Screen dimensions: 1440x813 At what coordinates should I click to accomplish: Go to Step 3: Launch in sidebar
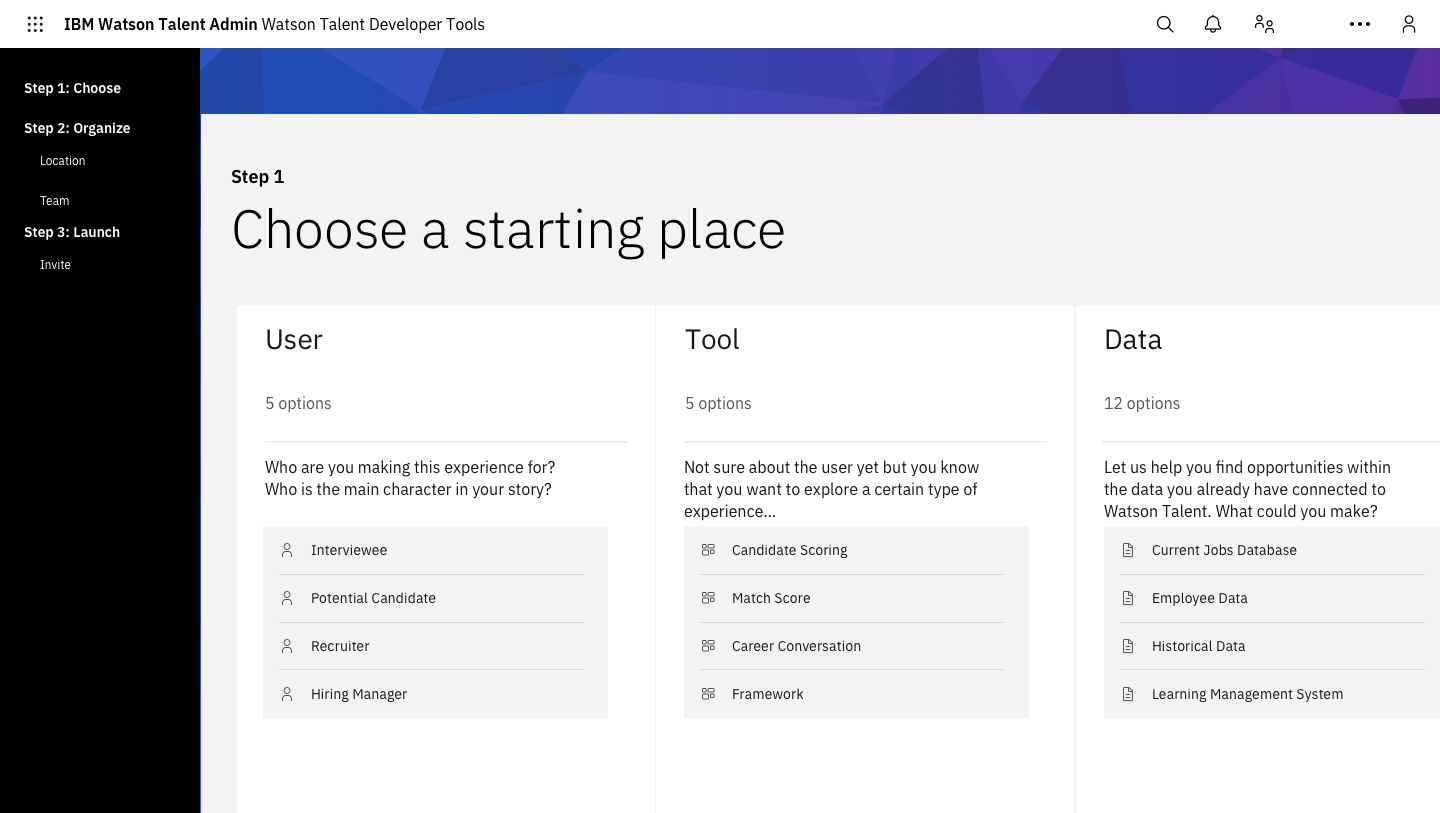point(72,232)
